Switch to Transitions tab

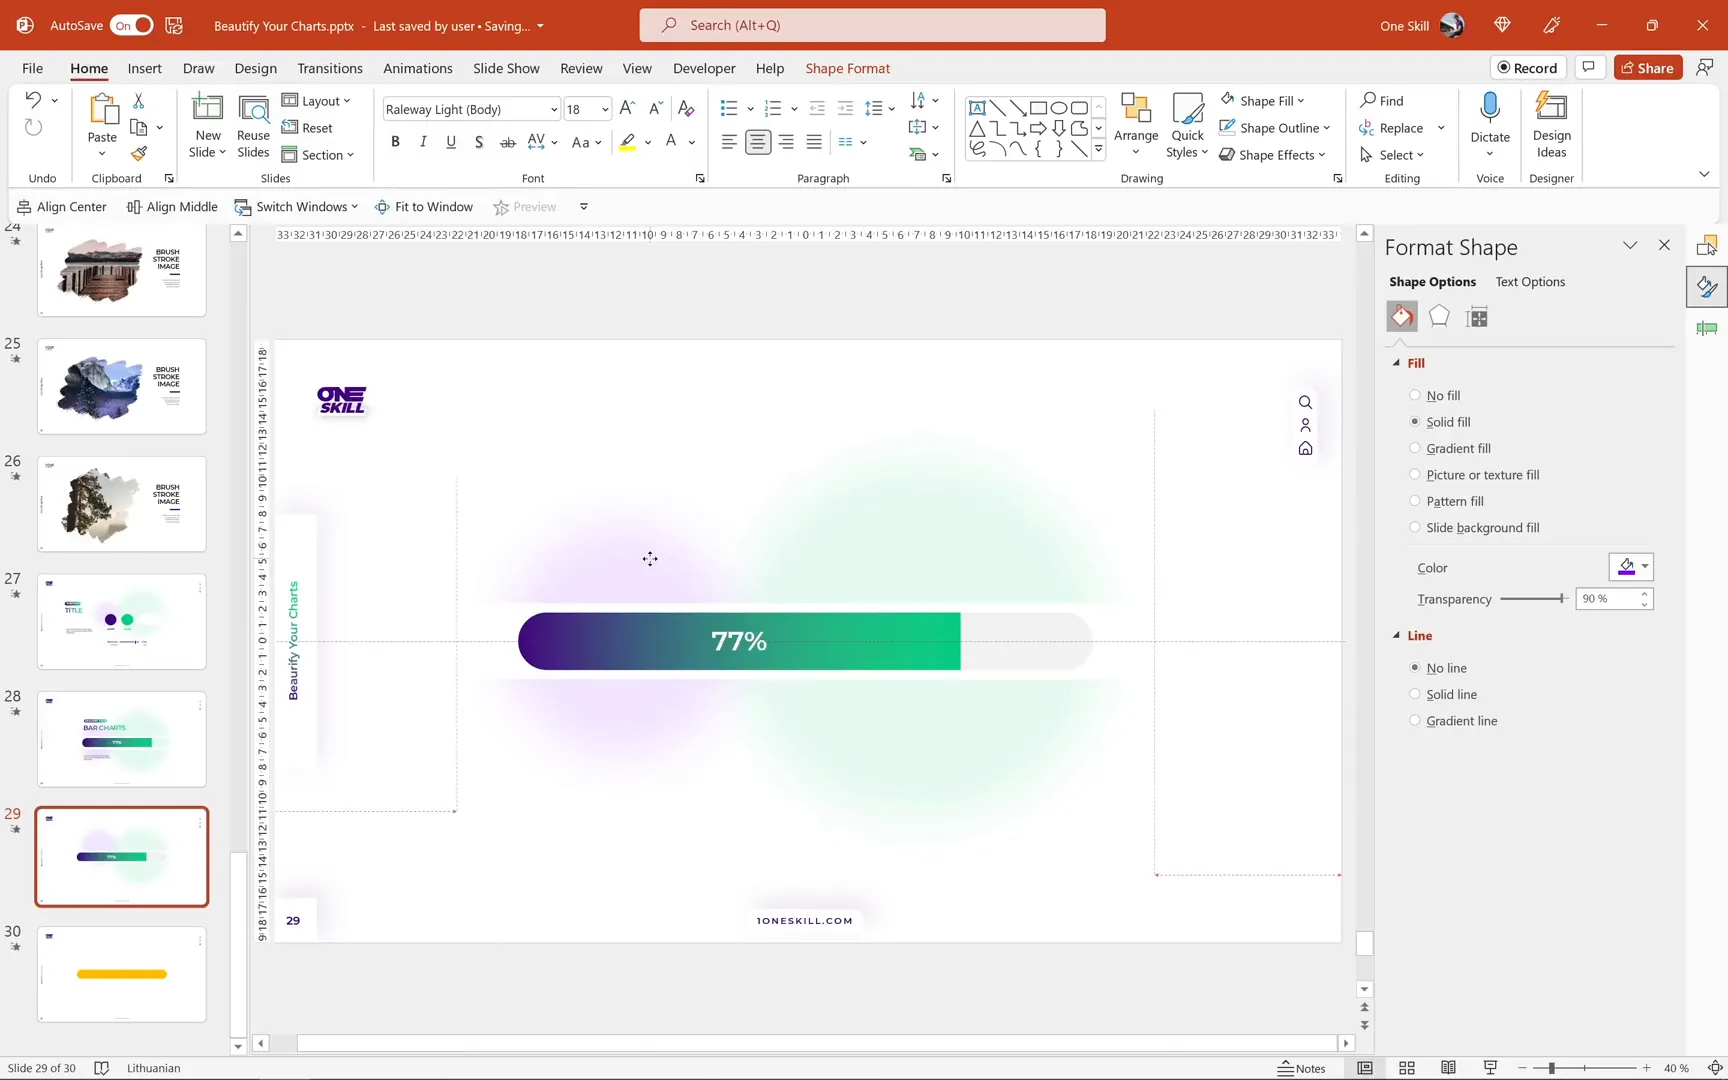(x=330, y=68)
